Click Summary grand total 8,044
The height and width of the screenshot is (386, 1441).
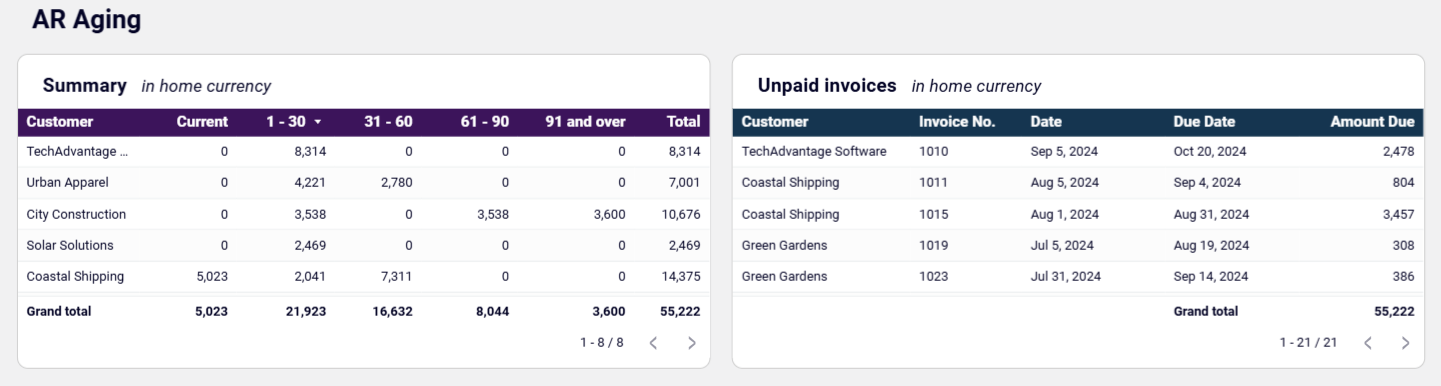[x=493, y=311]
